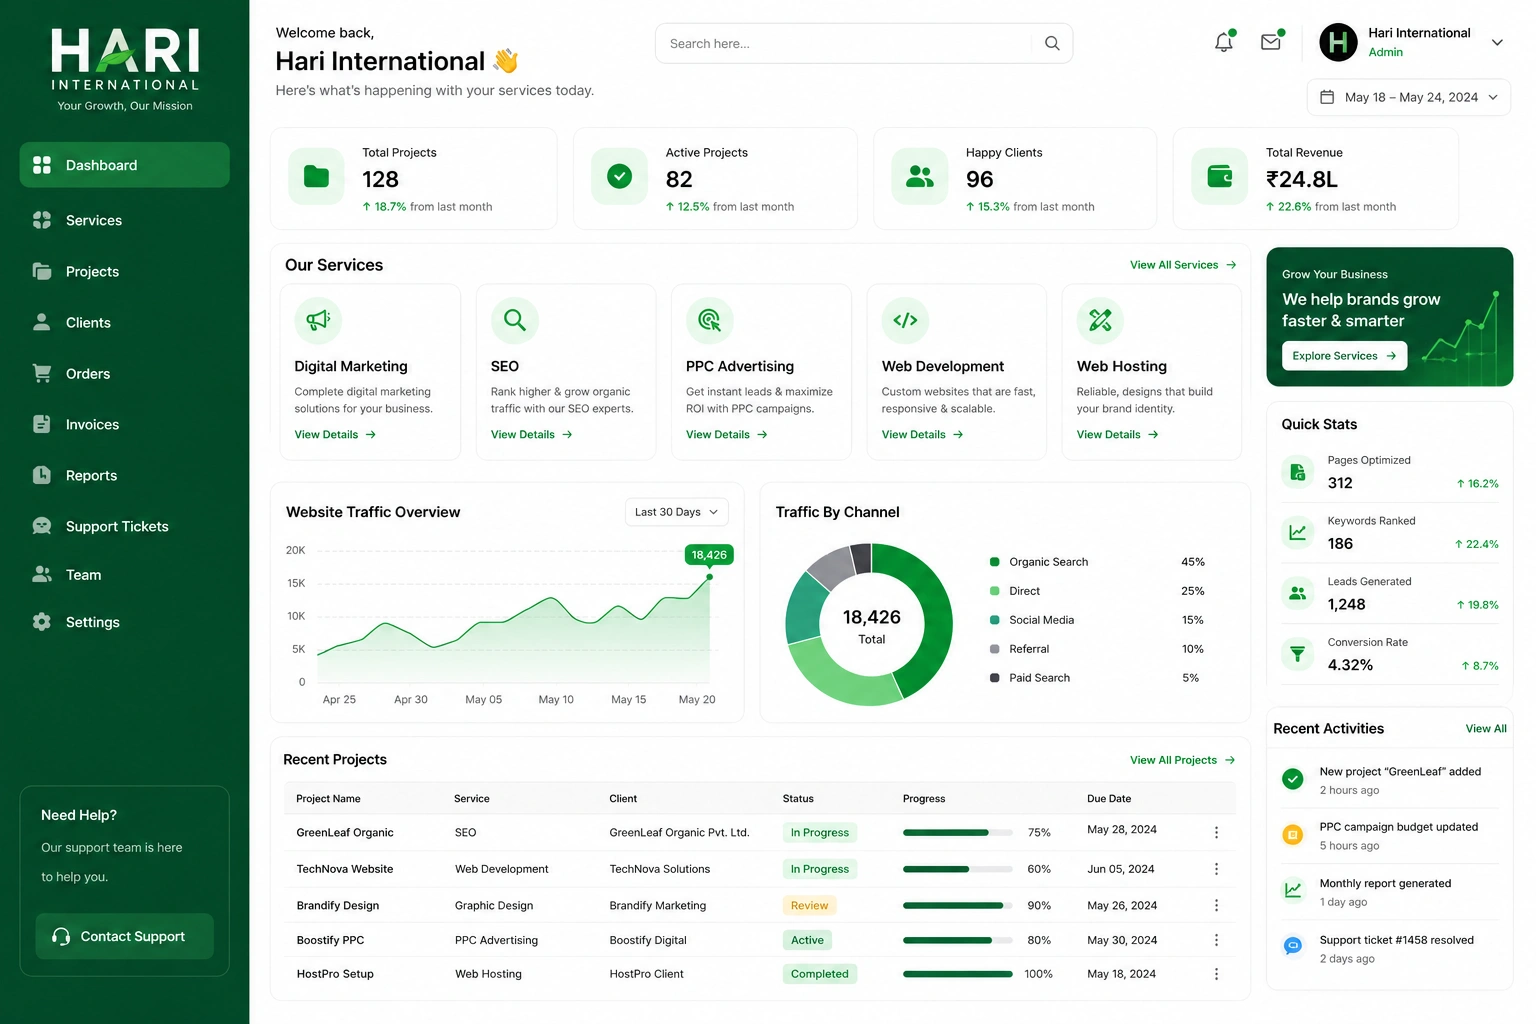1536x1024 pixels.
Task: Click the HostPro Setup 100% progress bar
Action: [958, 974]
